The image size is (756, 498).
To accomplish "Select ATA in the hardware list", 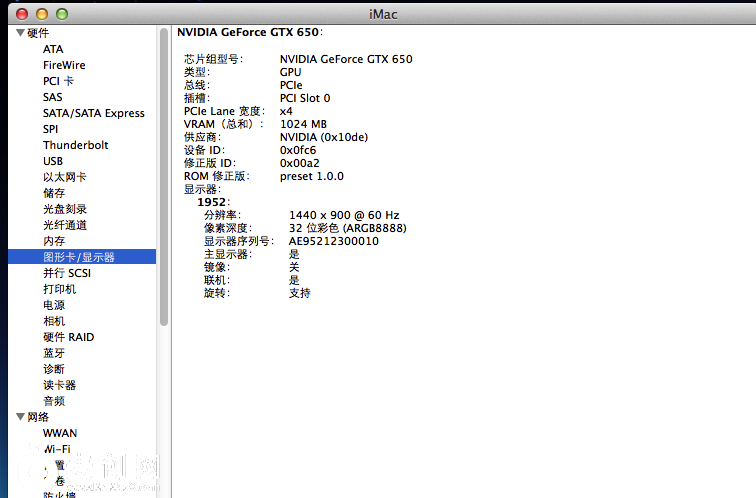I will [x=53, y=49].
